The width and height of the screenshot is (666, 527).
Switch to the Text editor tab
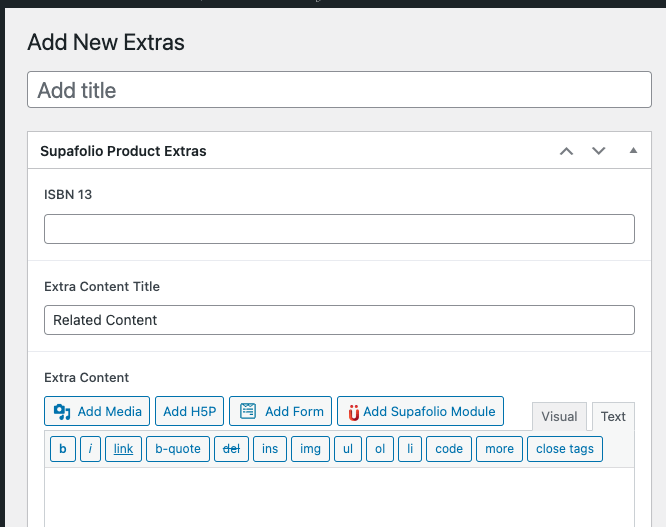pos(613,417)
